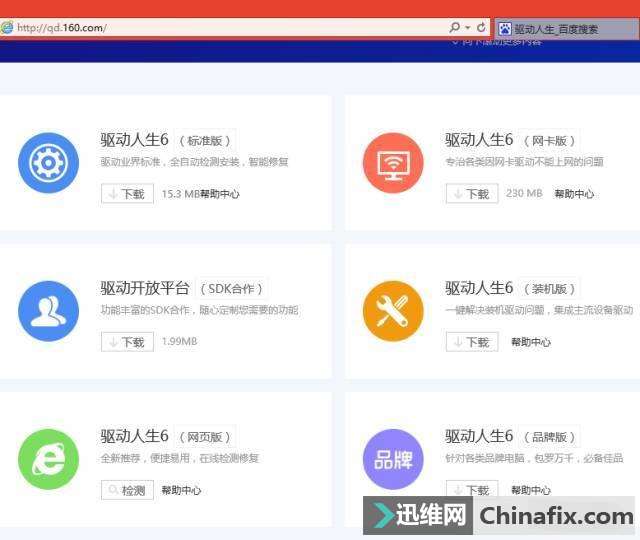Click the orange-red network monitor icon for 网卡版
The image size is (640, 540).
tap(393, 163)
